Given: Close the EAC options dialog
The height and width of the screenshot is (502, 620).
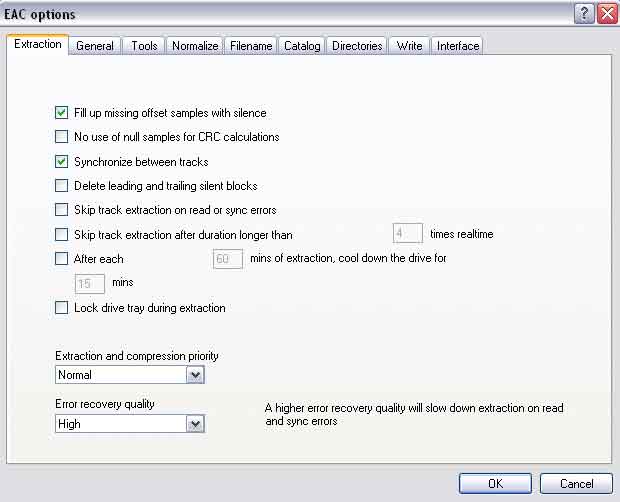Looking at the screenshot, I should tap(607, 14).
